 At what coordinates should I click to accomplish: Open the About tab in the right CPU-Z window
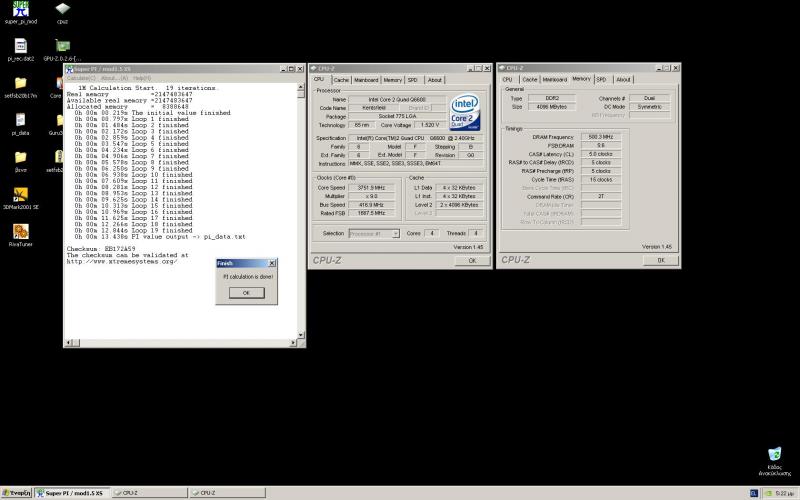tap(623, 80)
